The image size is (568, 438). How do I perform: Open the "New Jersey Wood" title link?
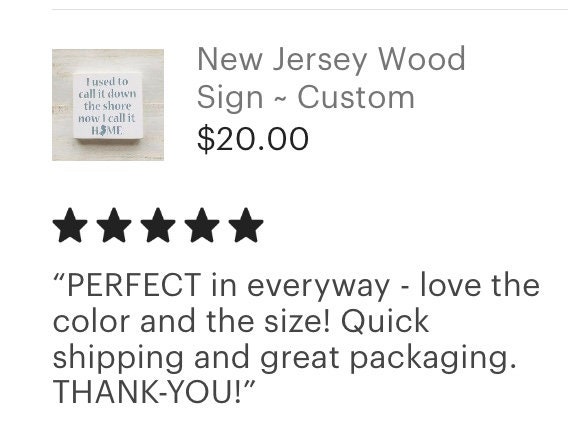point(331,59)
